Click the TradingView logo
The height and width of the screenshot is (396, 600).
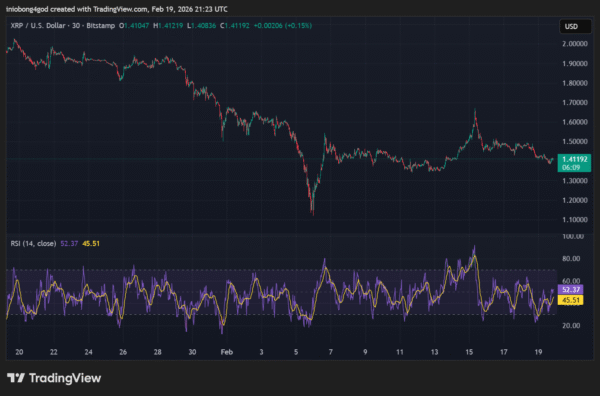point(54,378)
